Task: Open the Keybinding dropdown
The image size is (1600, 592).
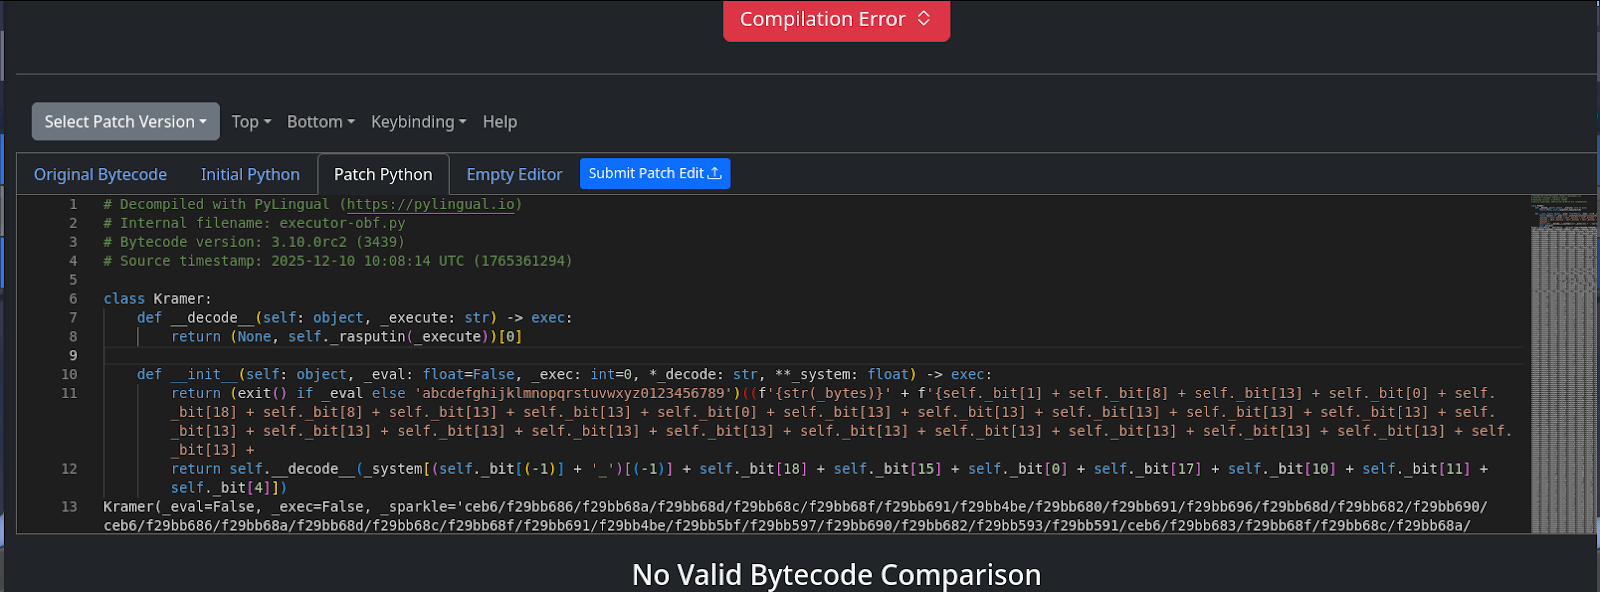Action: point(418,122)
